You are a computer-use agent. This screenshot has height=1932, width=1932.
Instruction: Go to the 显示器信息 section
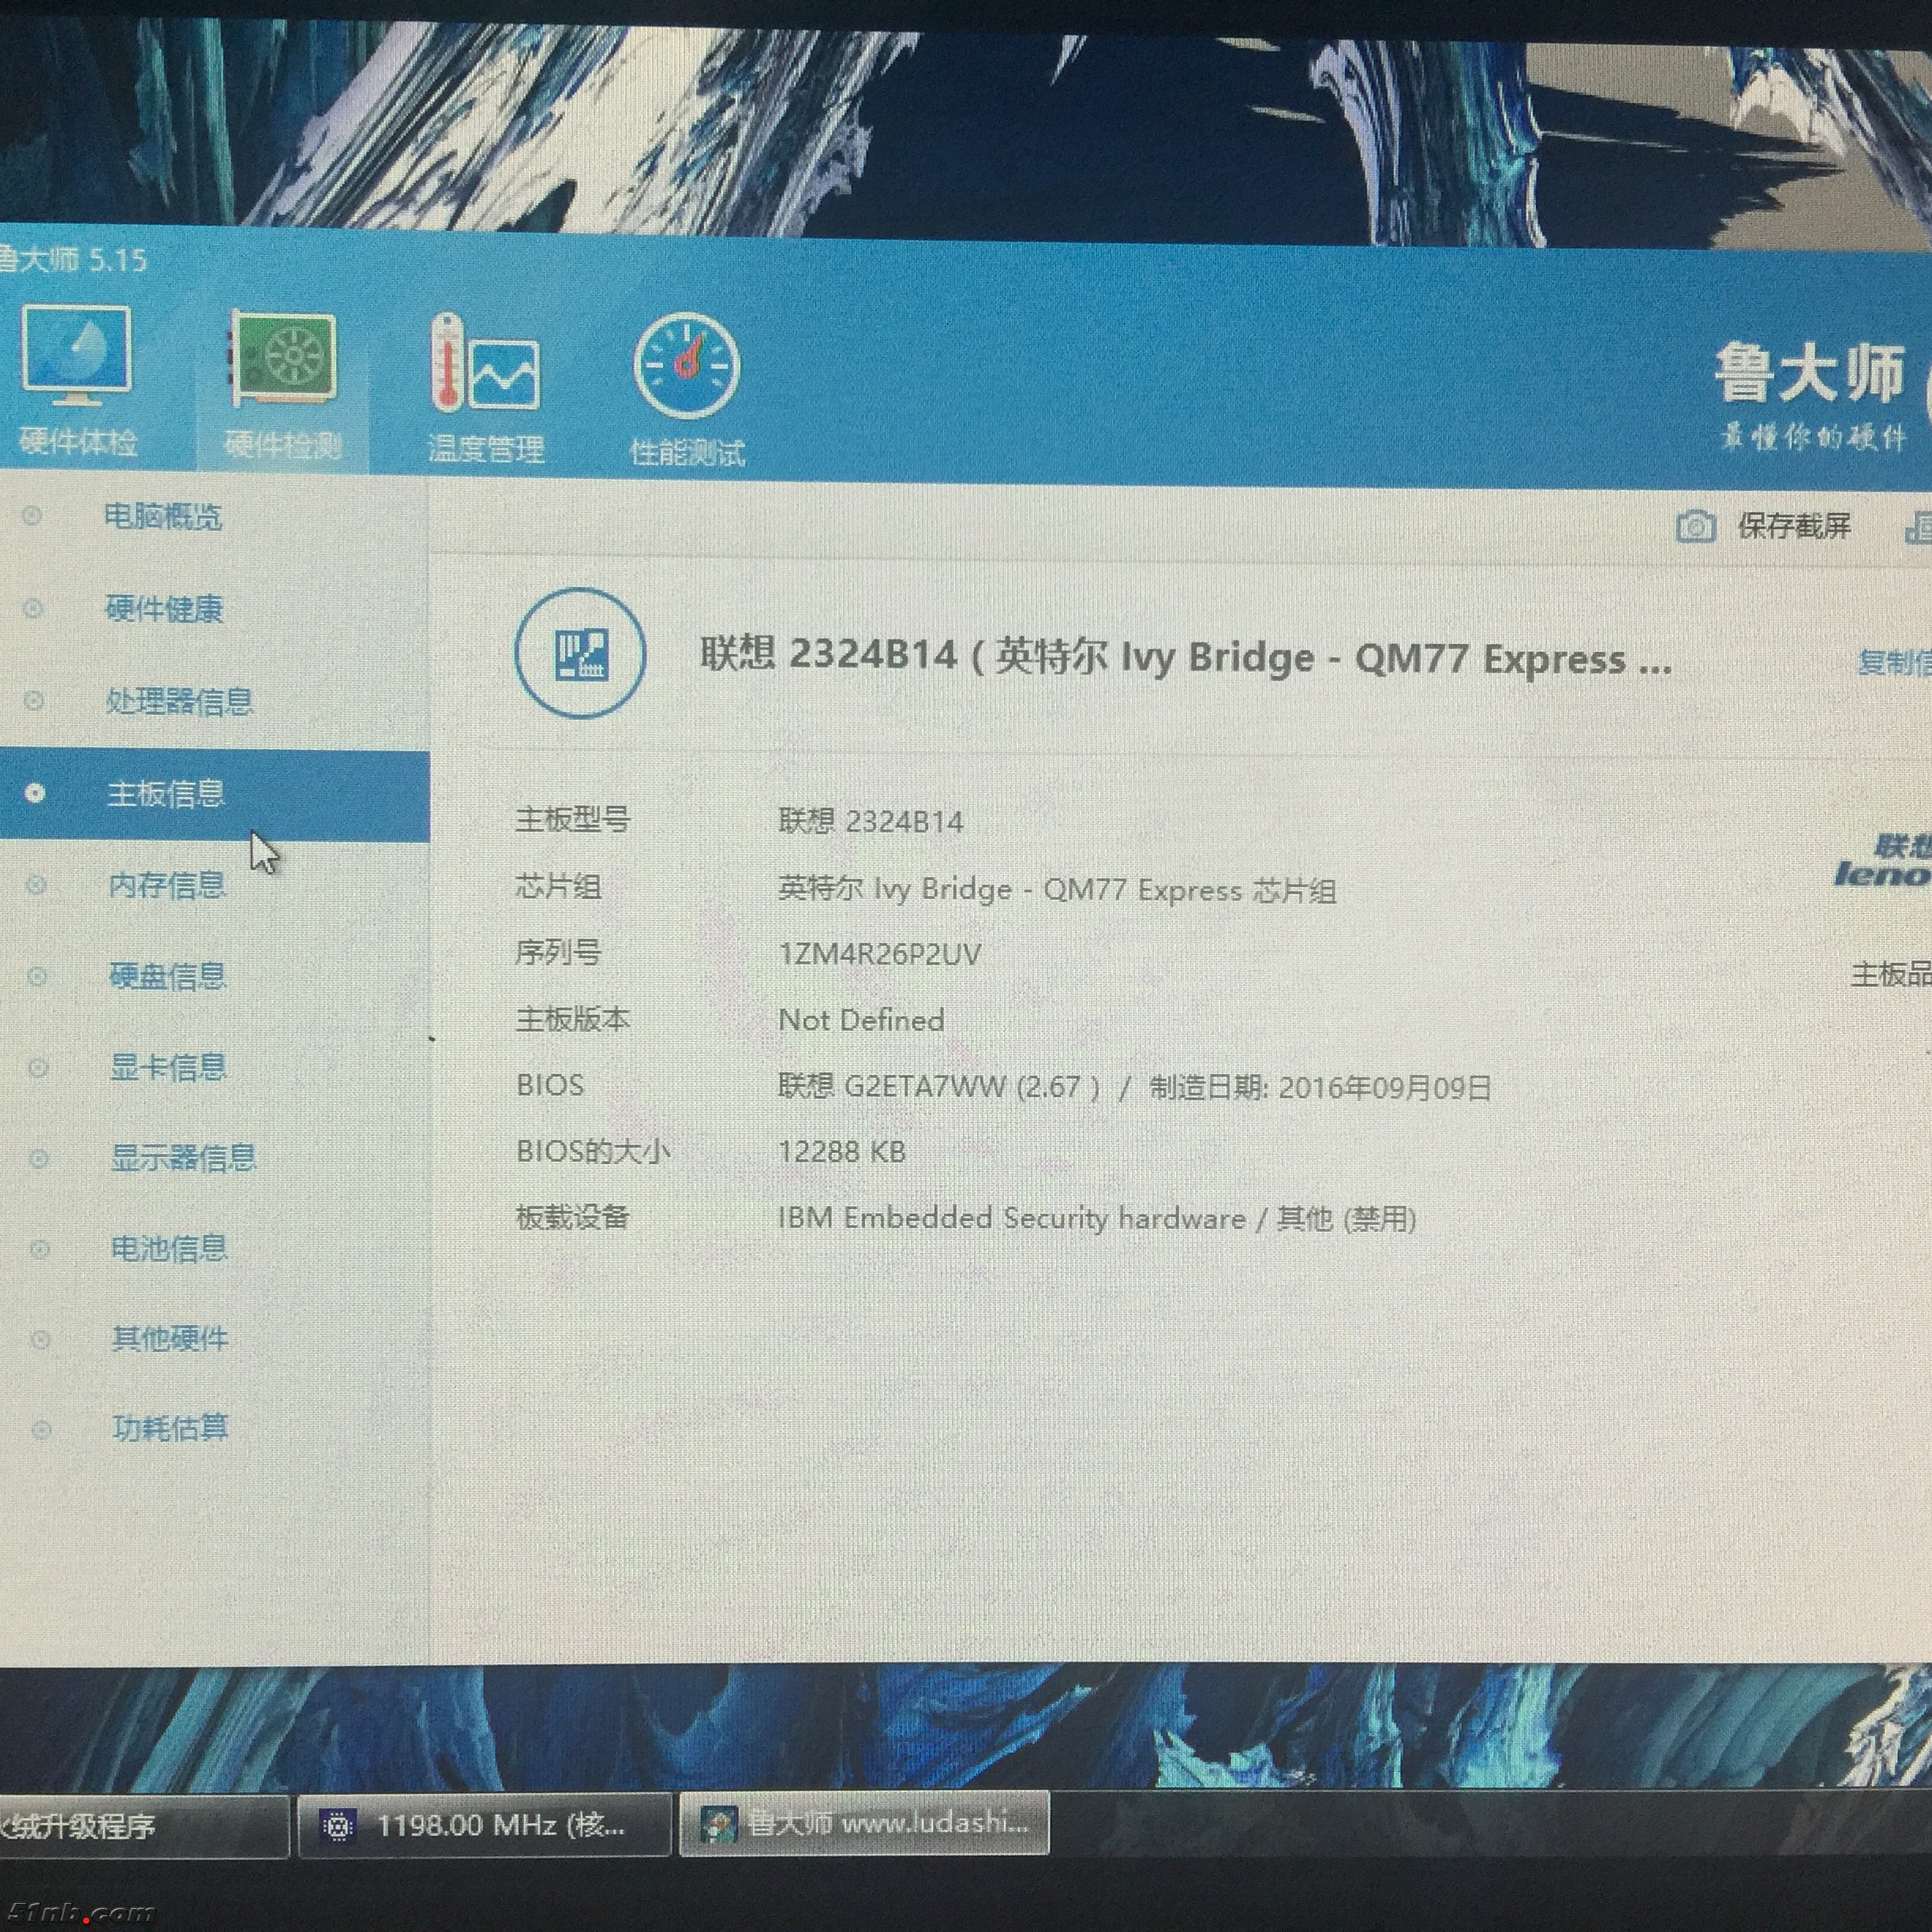click(x=183, y=1158)
